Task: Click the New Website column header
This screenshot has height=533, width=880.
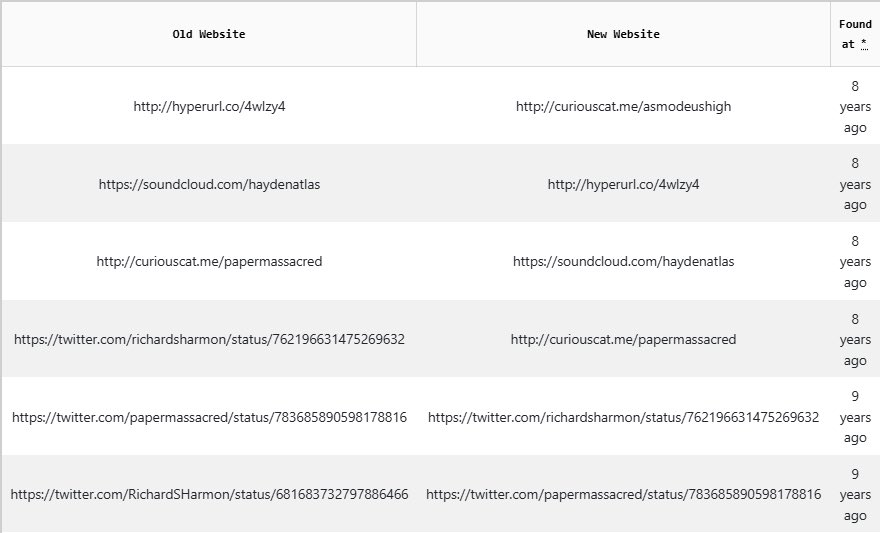Action: (x=623, y=34)
